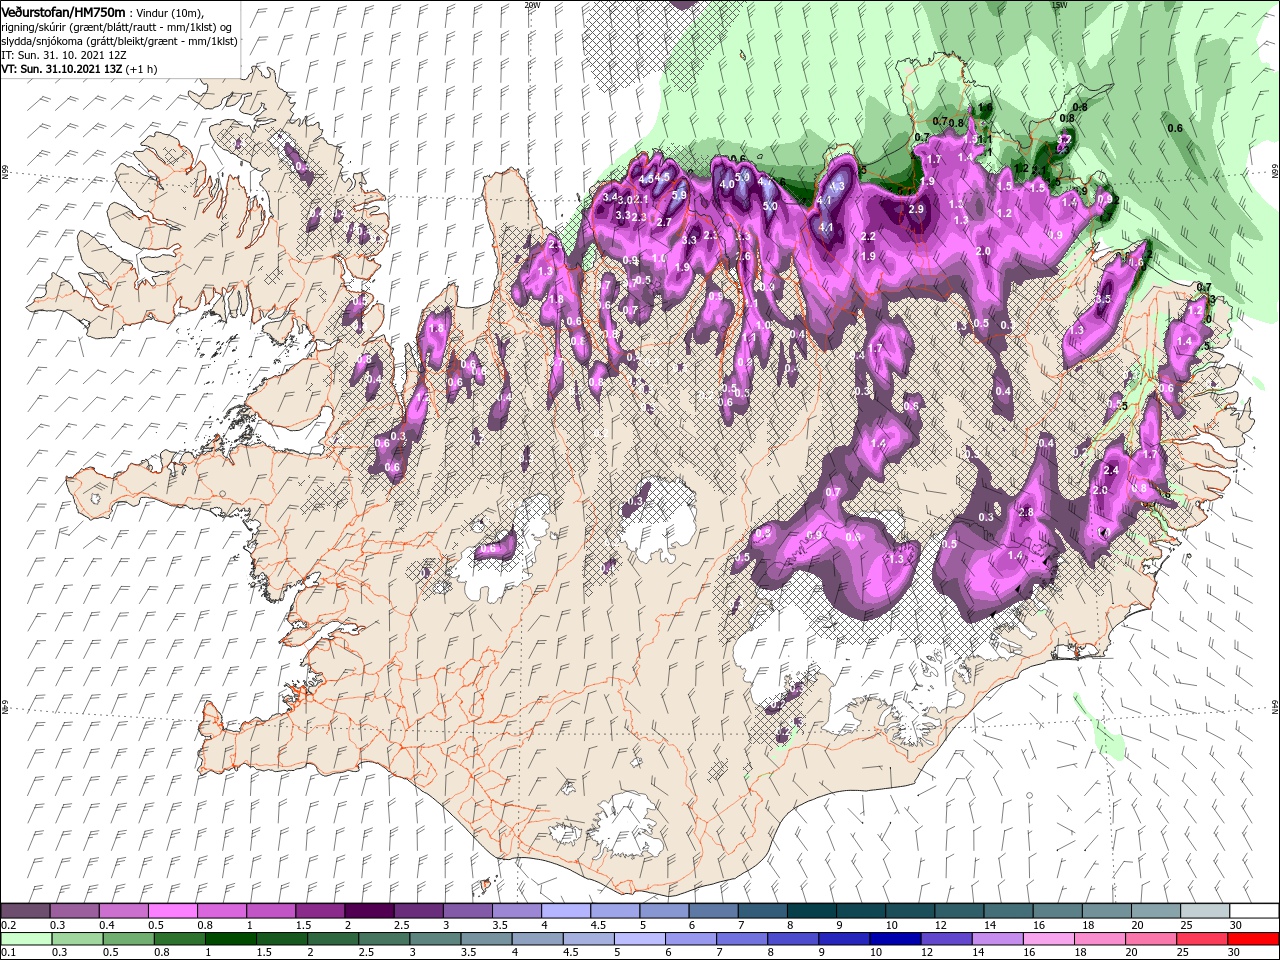The image size is (1280, 960).
Task: Click the light pink 16 swatch in lower legend row
Action: point(1048,939)
